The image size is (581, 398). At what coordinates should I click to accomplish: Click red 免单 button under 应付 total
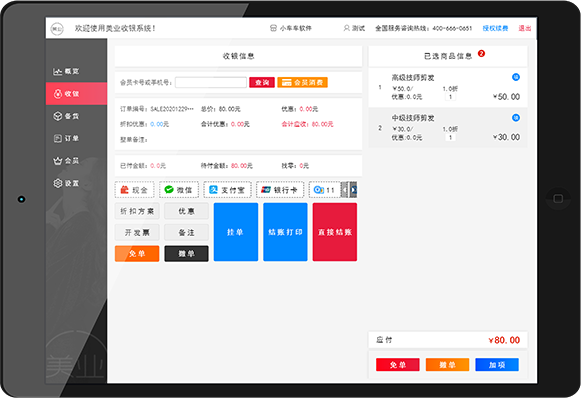[x=398, y=365]
